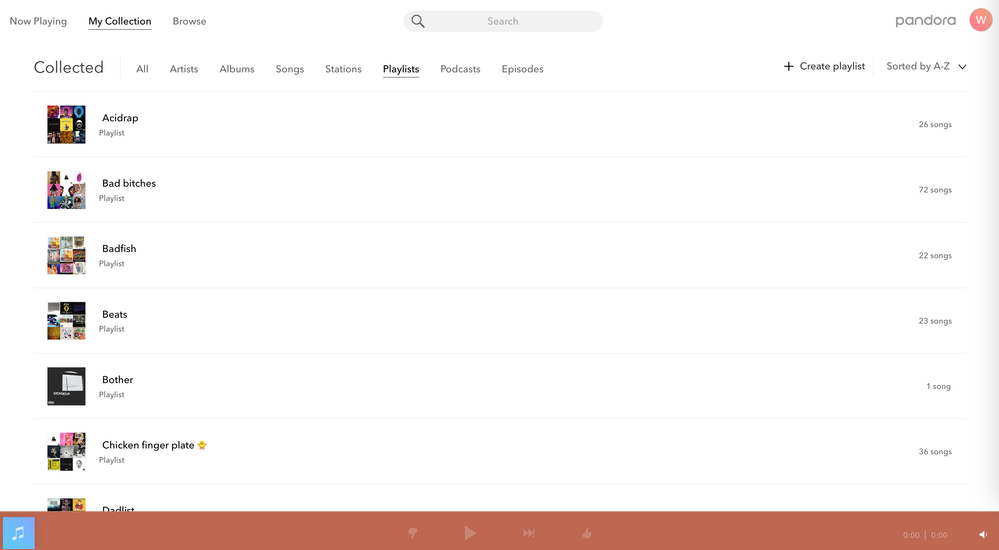
Task: Open the user profile avatar W
Action: [980, 20]
